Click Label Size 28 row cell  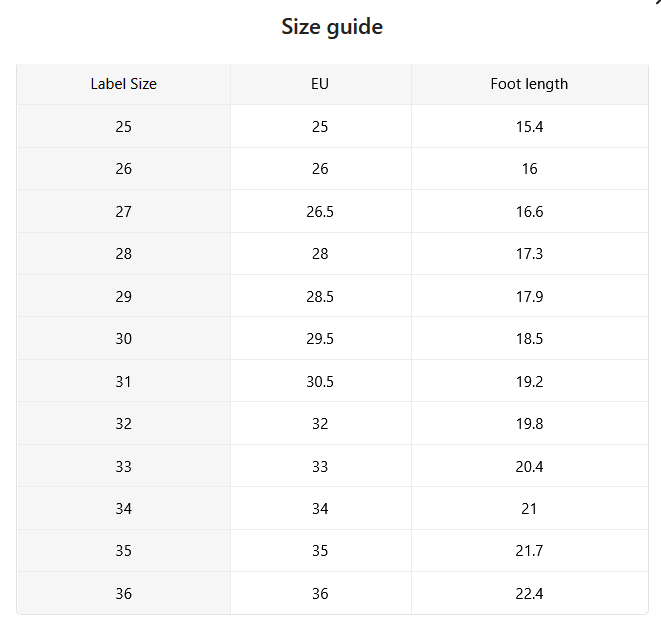(x=124, y=254)
